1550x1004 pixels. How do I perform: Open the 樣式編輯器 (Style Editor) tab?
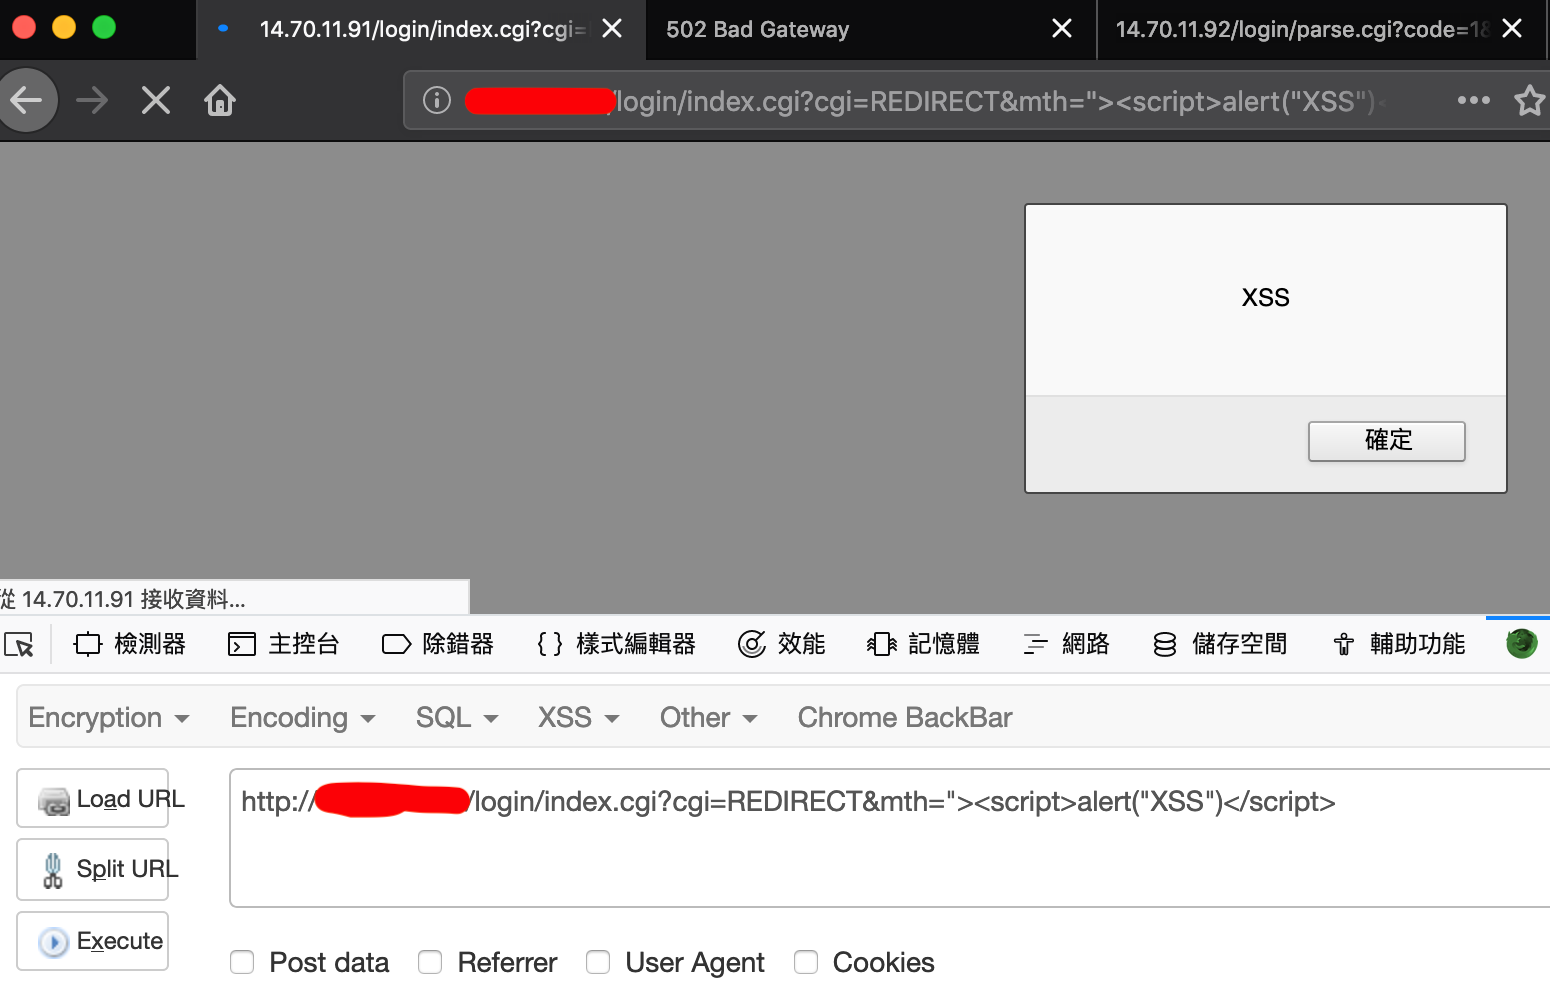[x=616, y=644]
